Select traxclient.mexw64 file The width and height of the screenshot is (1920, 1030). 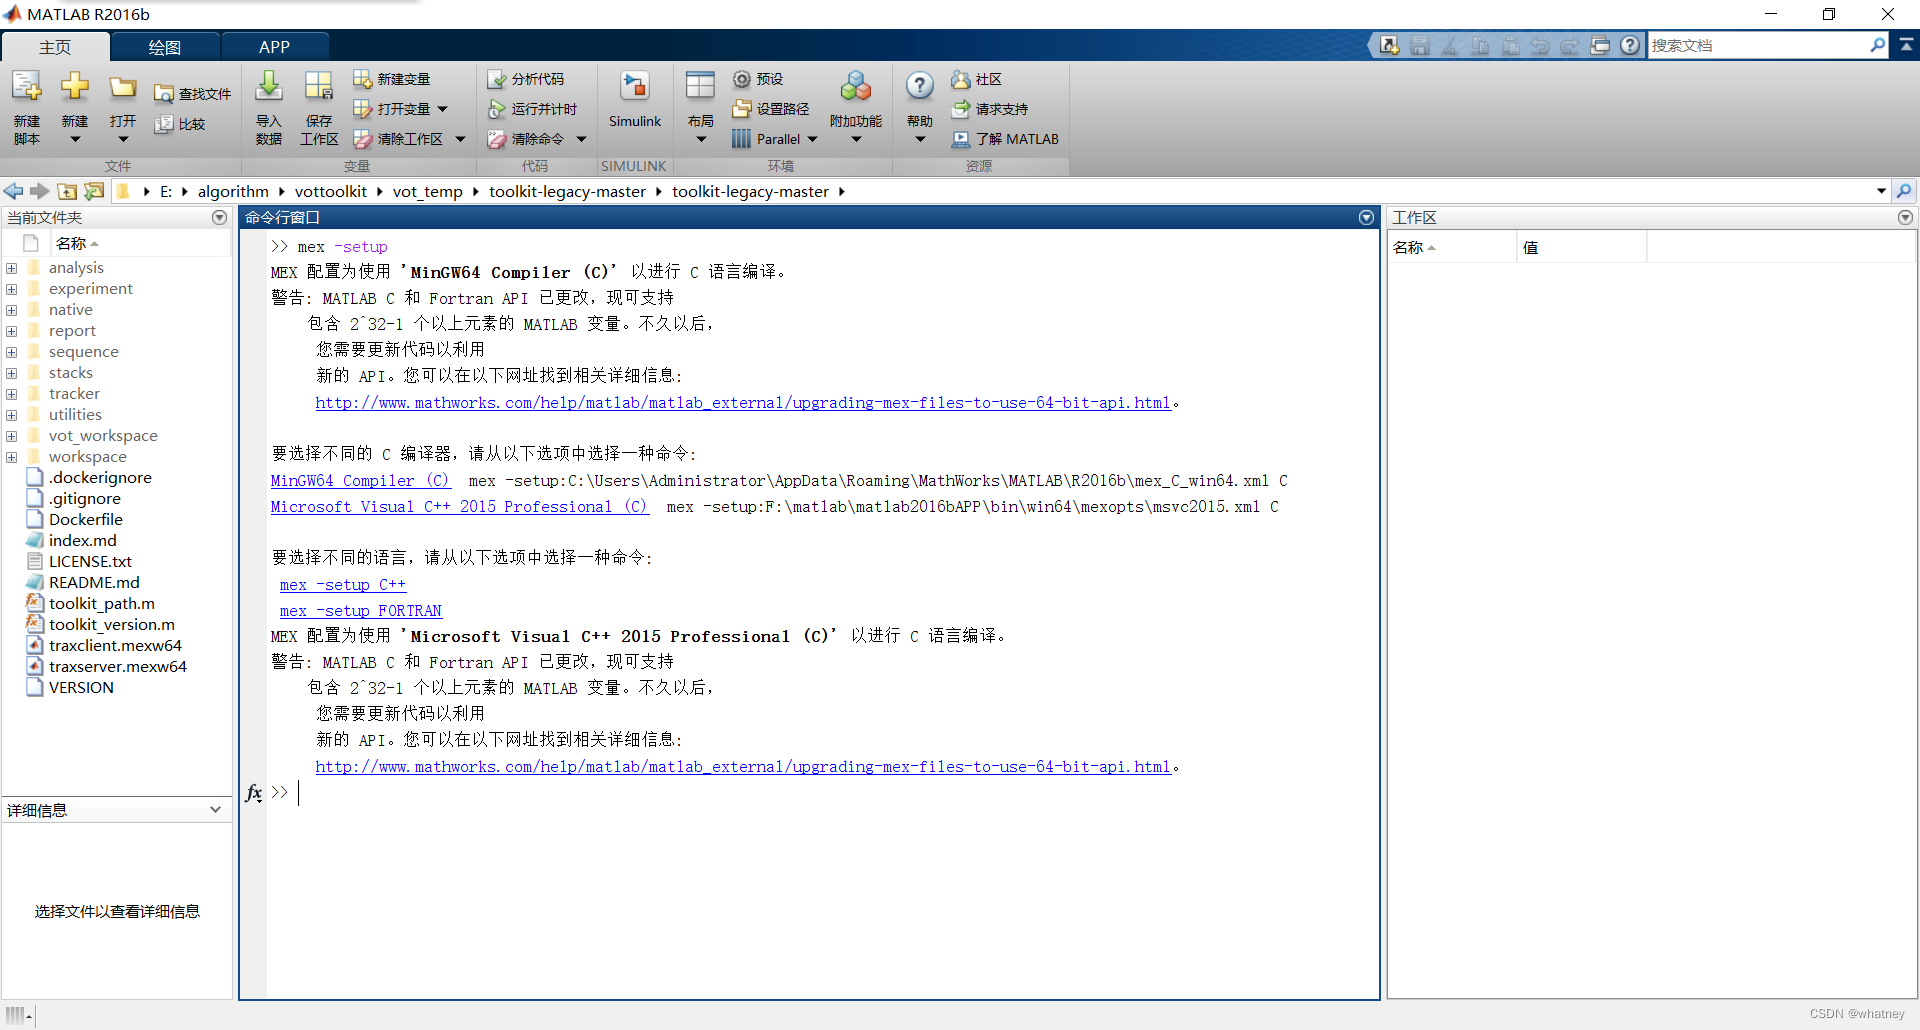click(115, 646)
